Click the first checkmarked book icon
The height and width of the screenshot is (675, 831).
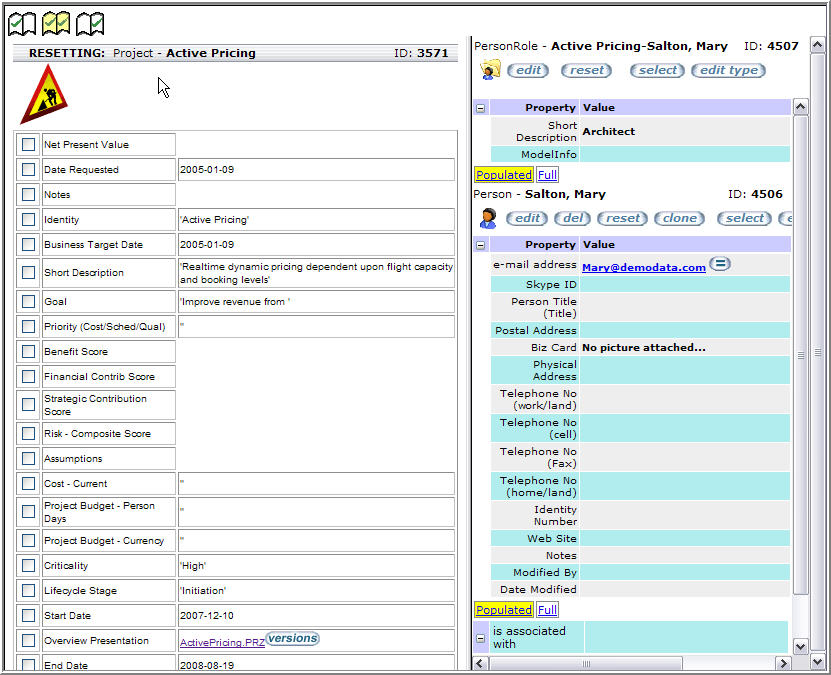pos(21,22)
